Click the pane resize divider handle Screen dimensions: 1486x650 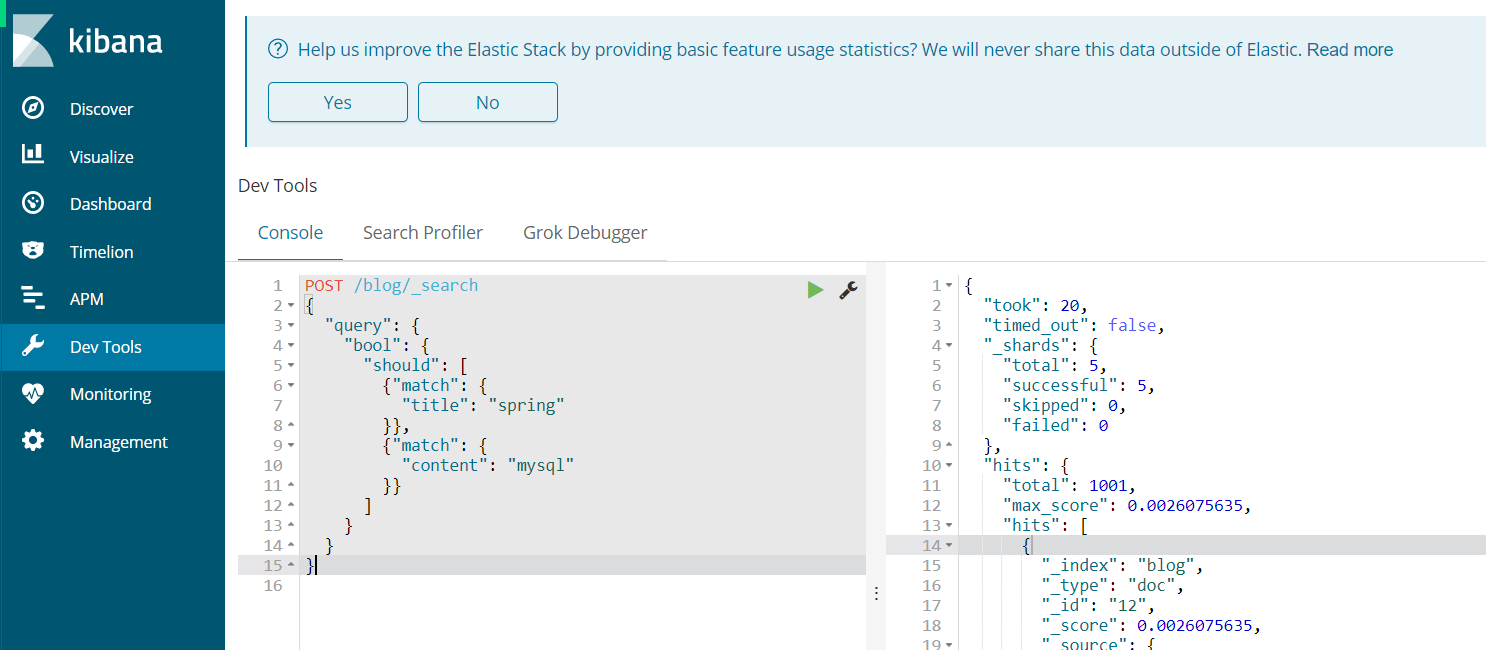(876, 593)
